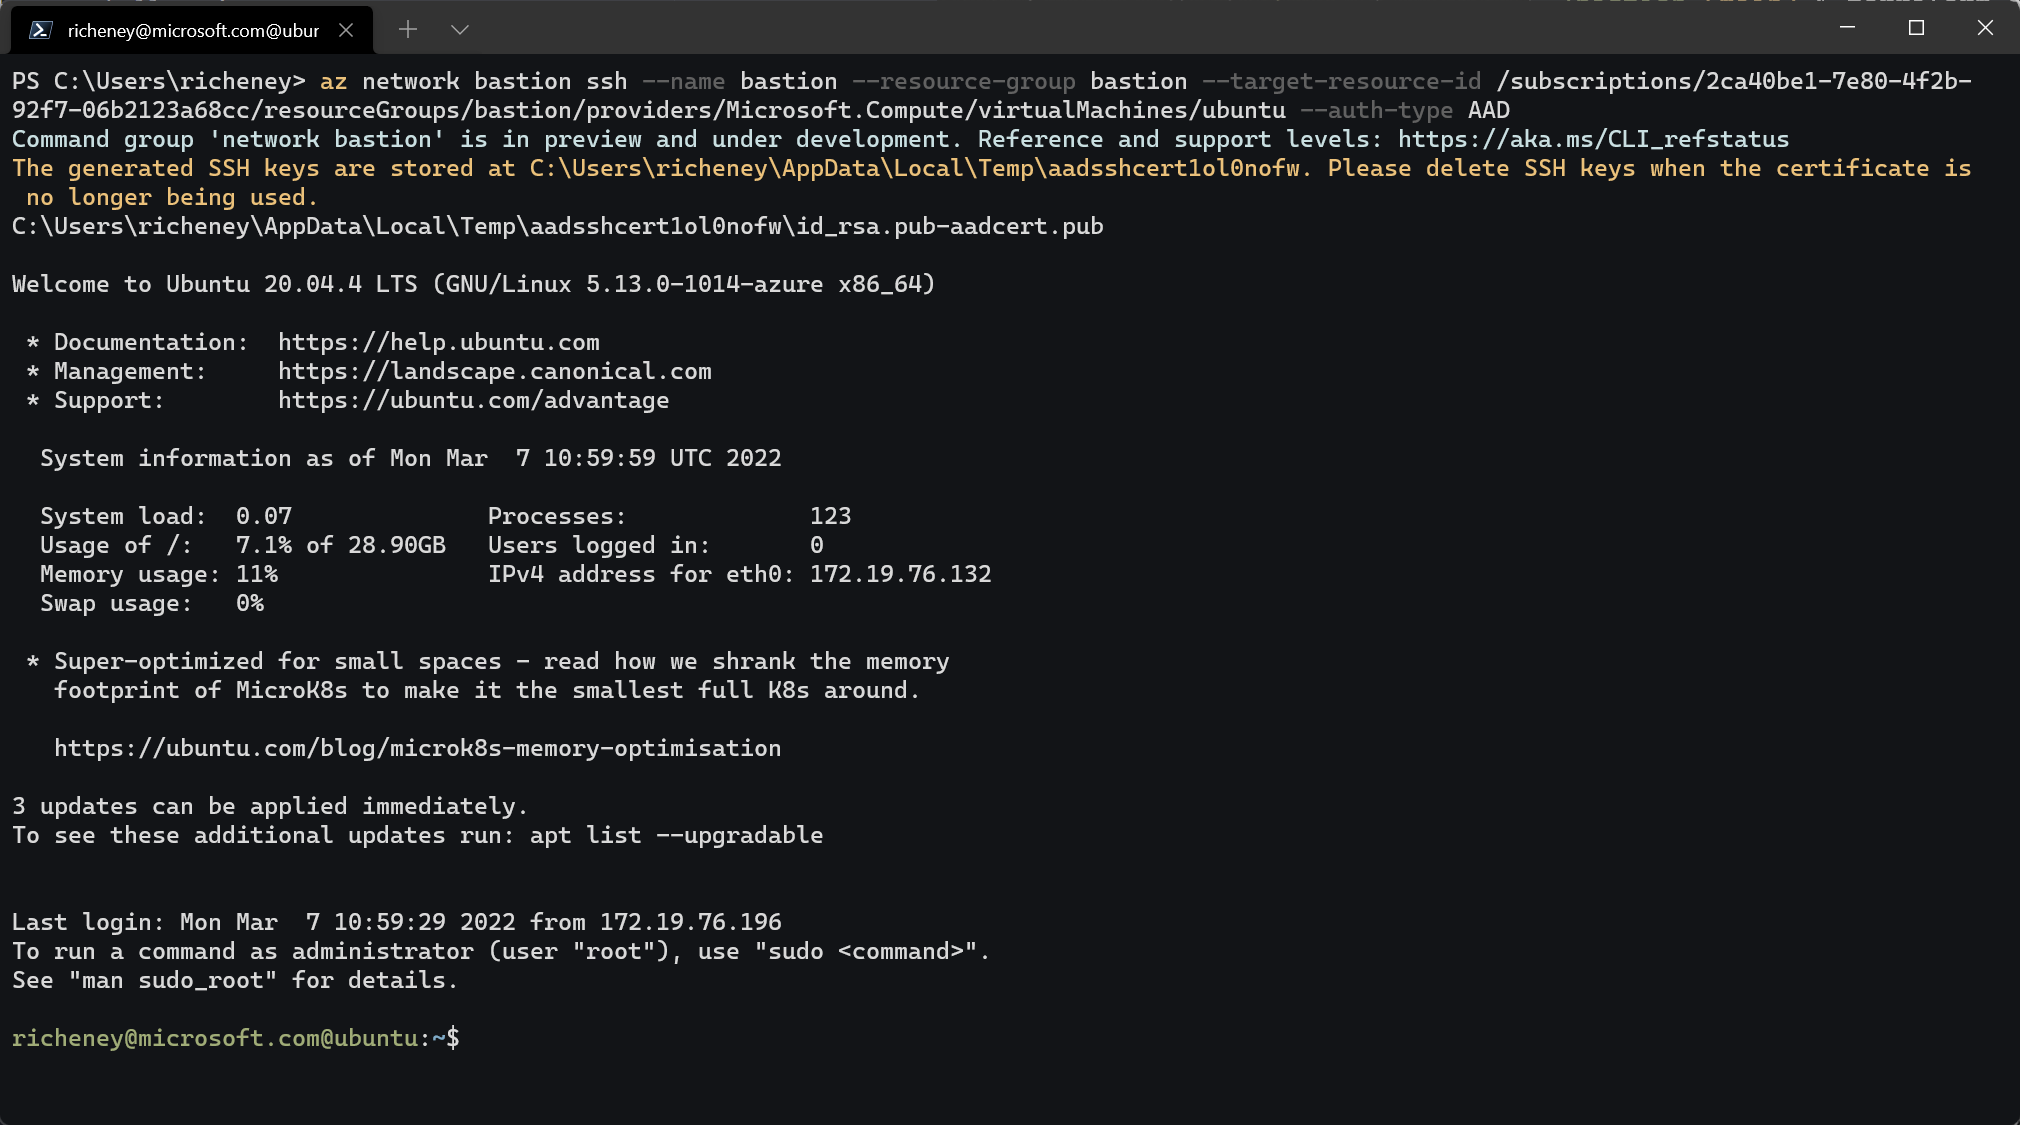Viewport: 2020px width, 1125px height.
Task: Maximize the terminal window
Action: (x=1916, y=28)
